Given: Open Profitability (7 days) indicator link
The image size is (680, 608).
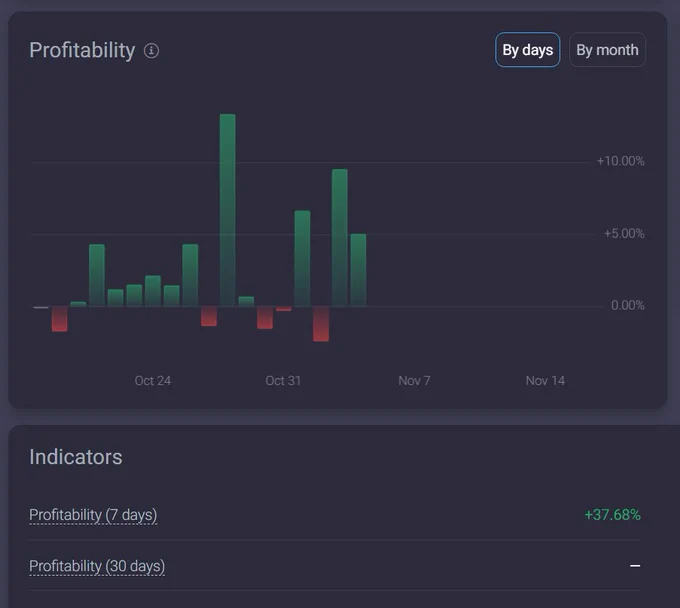Looking at the screenshot, I should click(93, 515).
